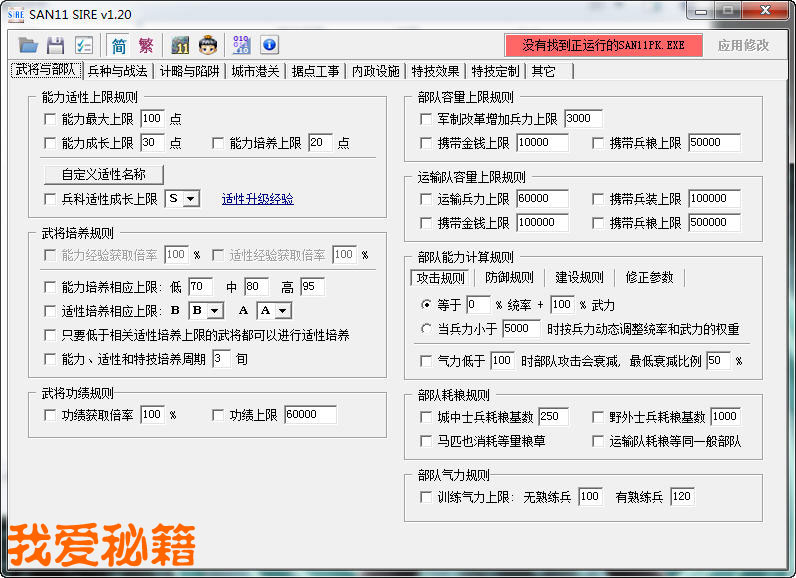Screen dimensions: 796x578
Task: Click the 自定义适性名称 button
Action: point(104,174)
